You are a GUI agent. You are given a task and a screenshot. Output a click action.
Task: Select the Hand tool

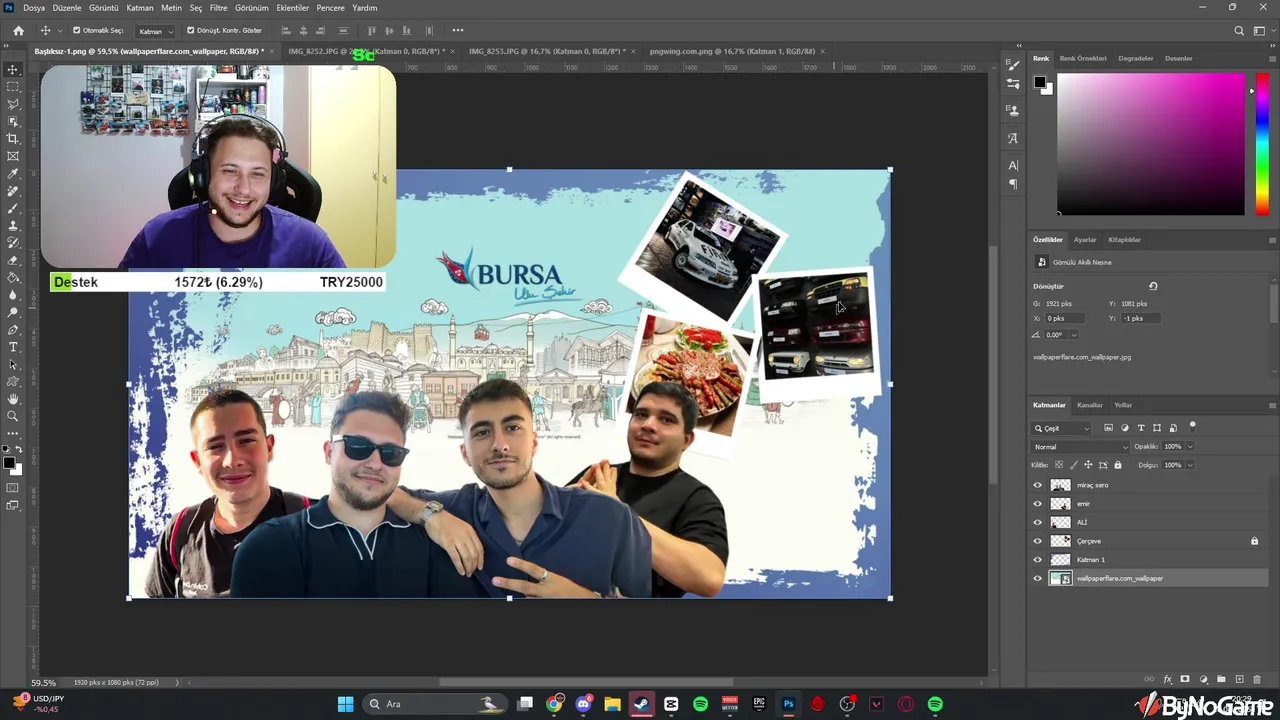pos(13,399)
